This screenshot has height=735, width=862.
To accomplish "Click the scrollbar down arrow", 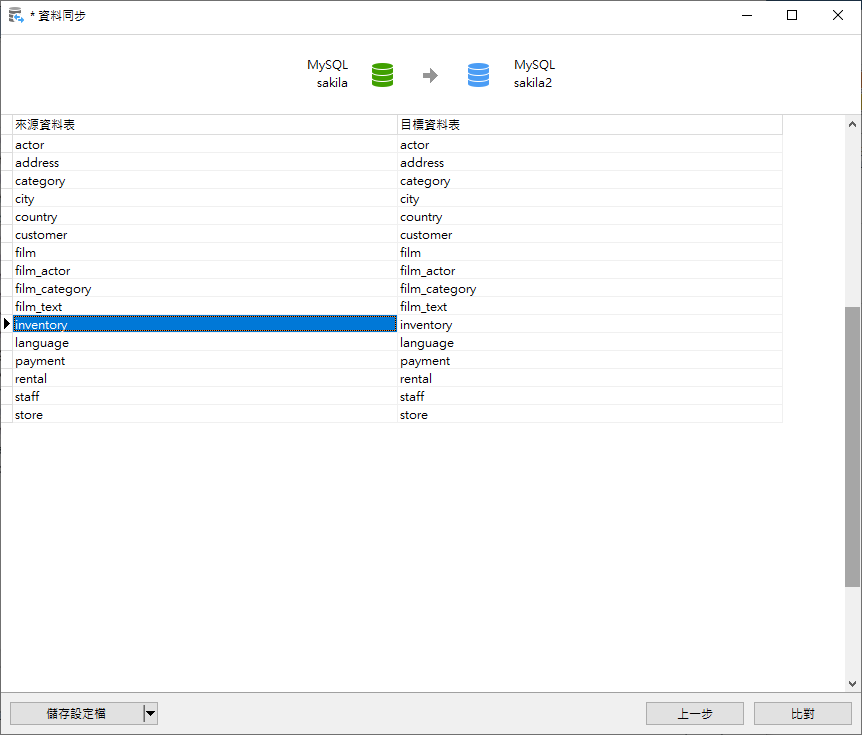I will (852, 684).
